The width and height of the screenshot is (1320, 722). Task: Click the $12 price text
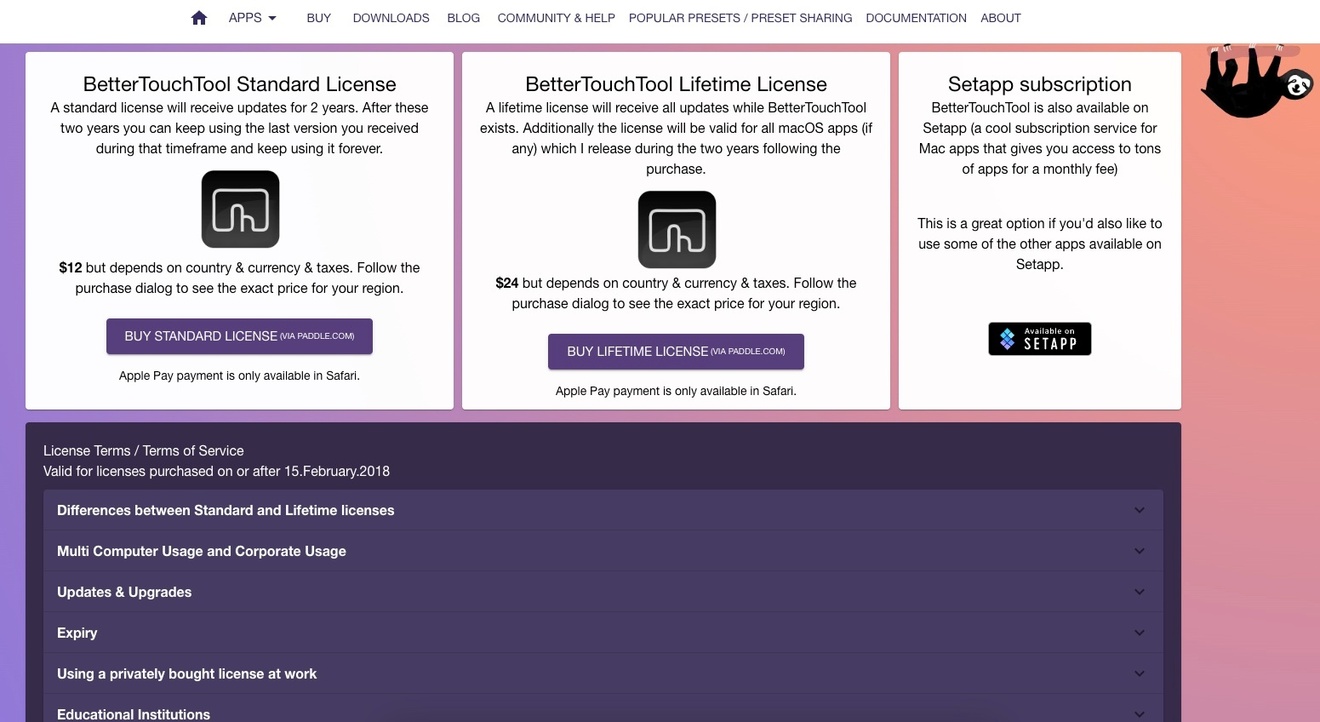[70, 268]
